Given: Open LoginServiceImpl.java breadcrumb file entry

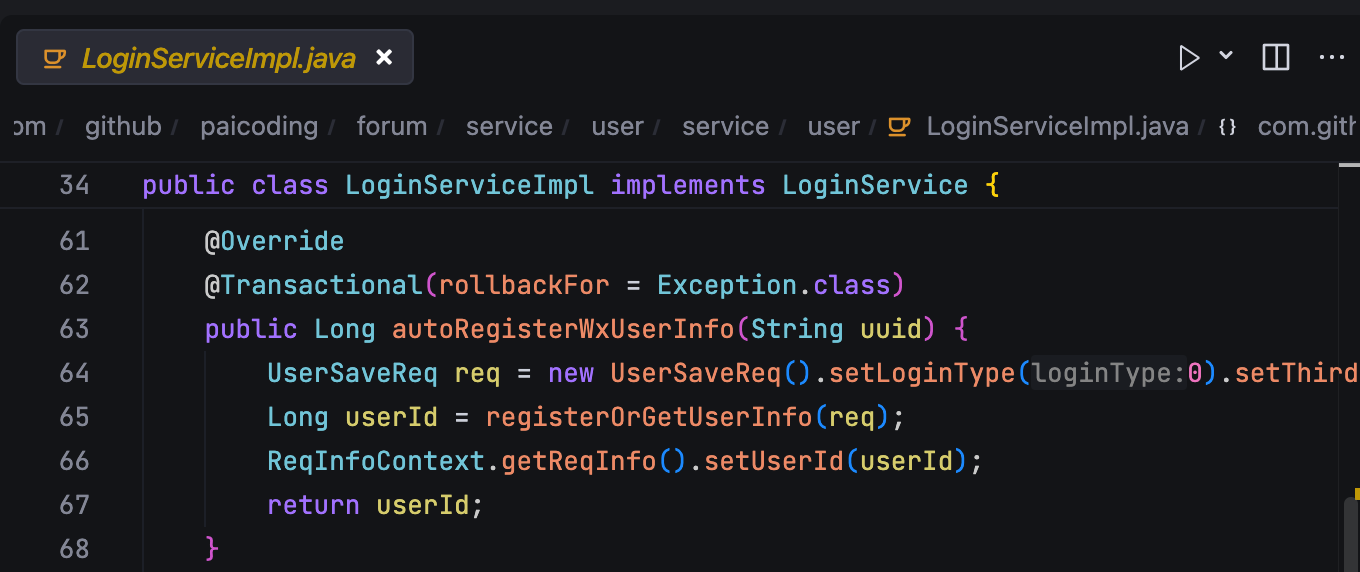Looking at the screenshot, I should click(1057, 127).
